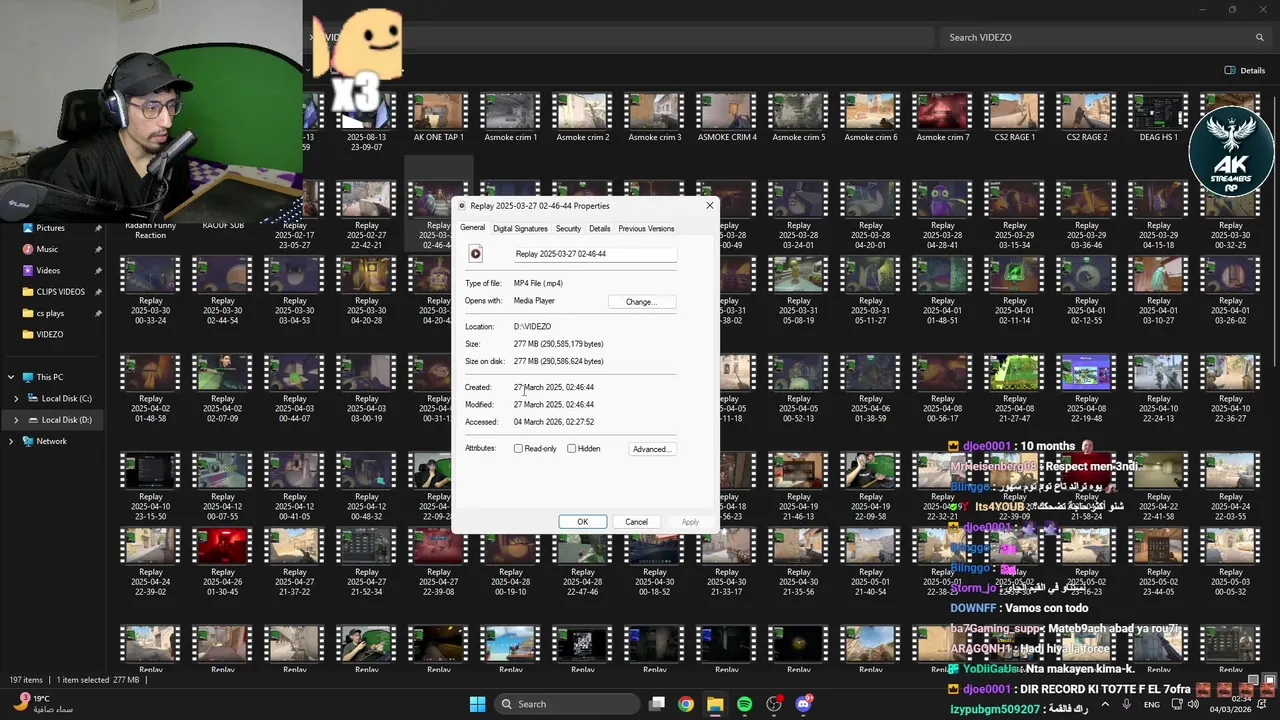The width and height of the screenshot is (1280, 720).
Task: Toggle the Details pane button in Explorer
Action: click(x=1245, y=70)
